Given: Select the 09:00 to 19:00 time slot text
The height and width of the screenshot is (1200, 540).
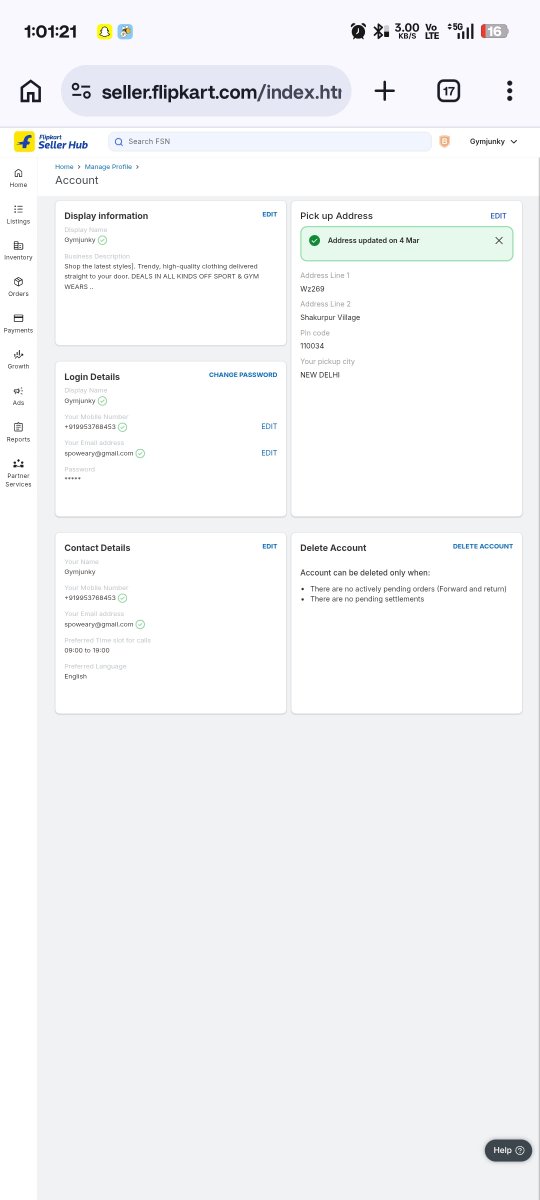Looking at the screenshot, I should [87, 650].
